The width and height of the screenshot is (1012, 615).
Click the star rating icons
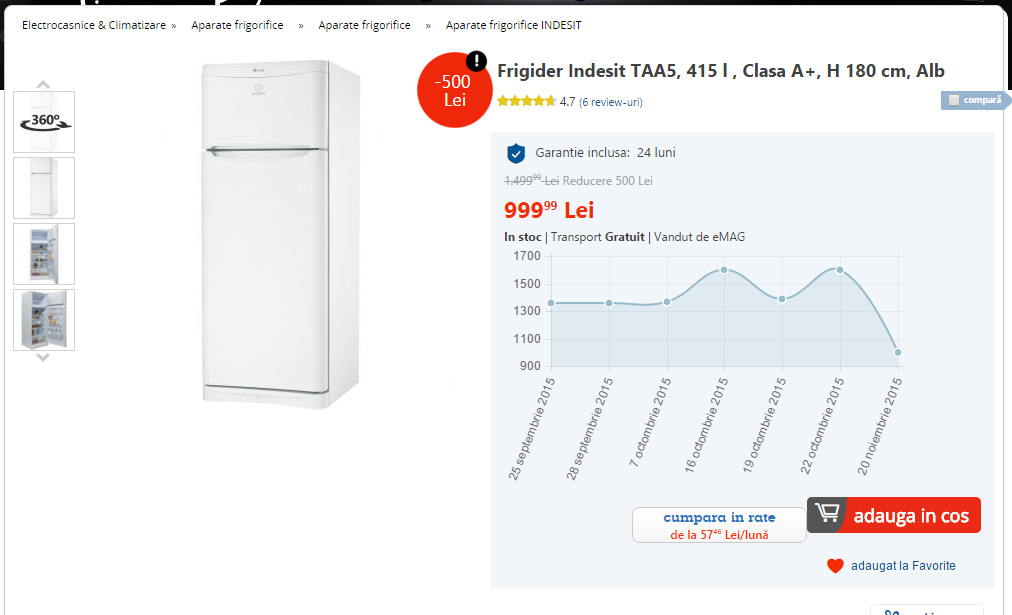tap(526, 101)
